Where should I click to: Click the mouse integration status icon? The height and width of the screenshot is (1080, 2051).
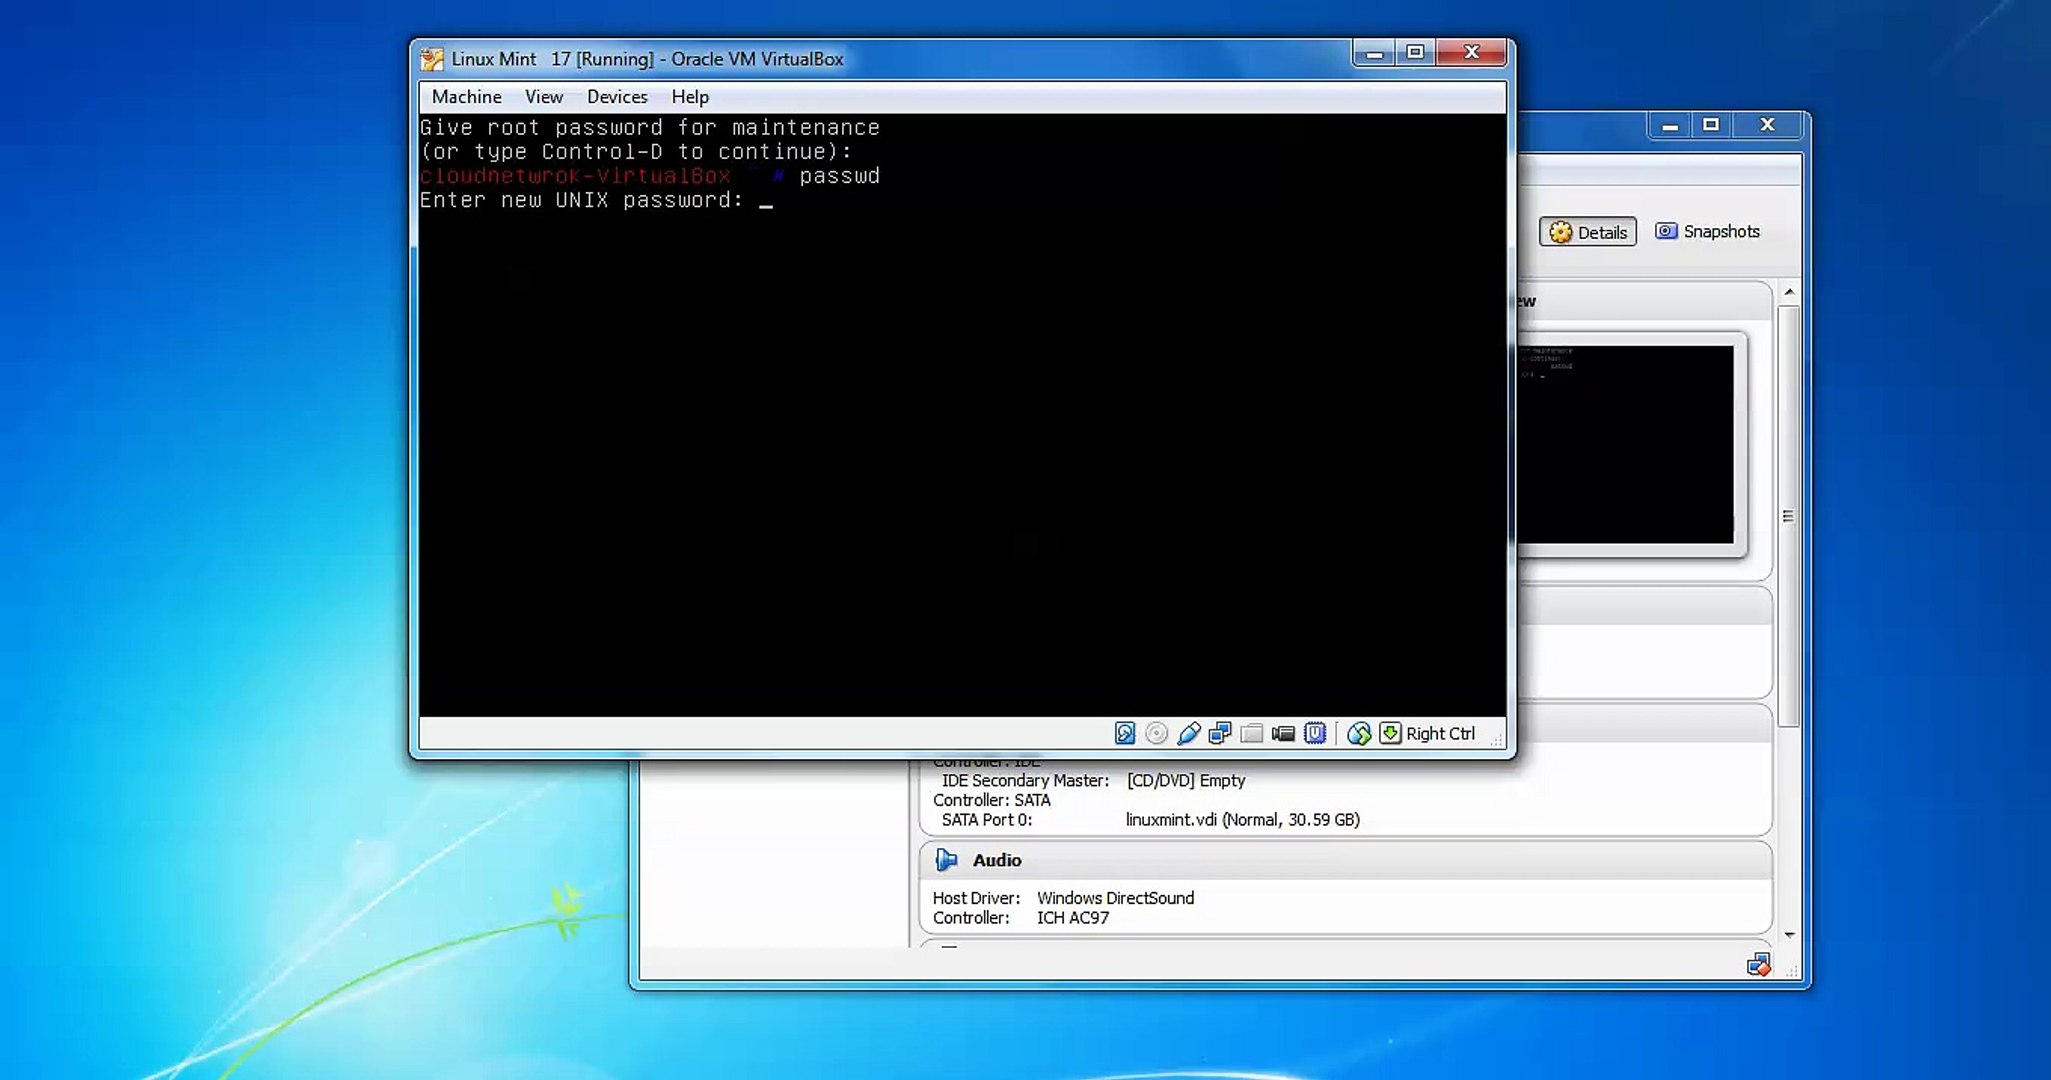click(1358, 733)
